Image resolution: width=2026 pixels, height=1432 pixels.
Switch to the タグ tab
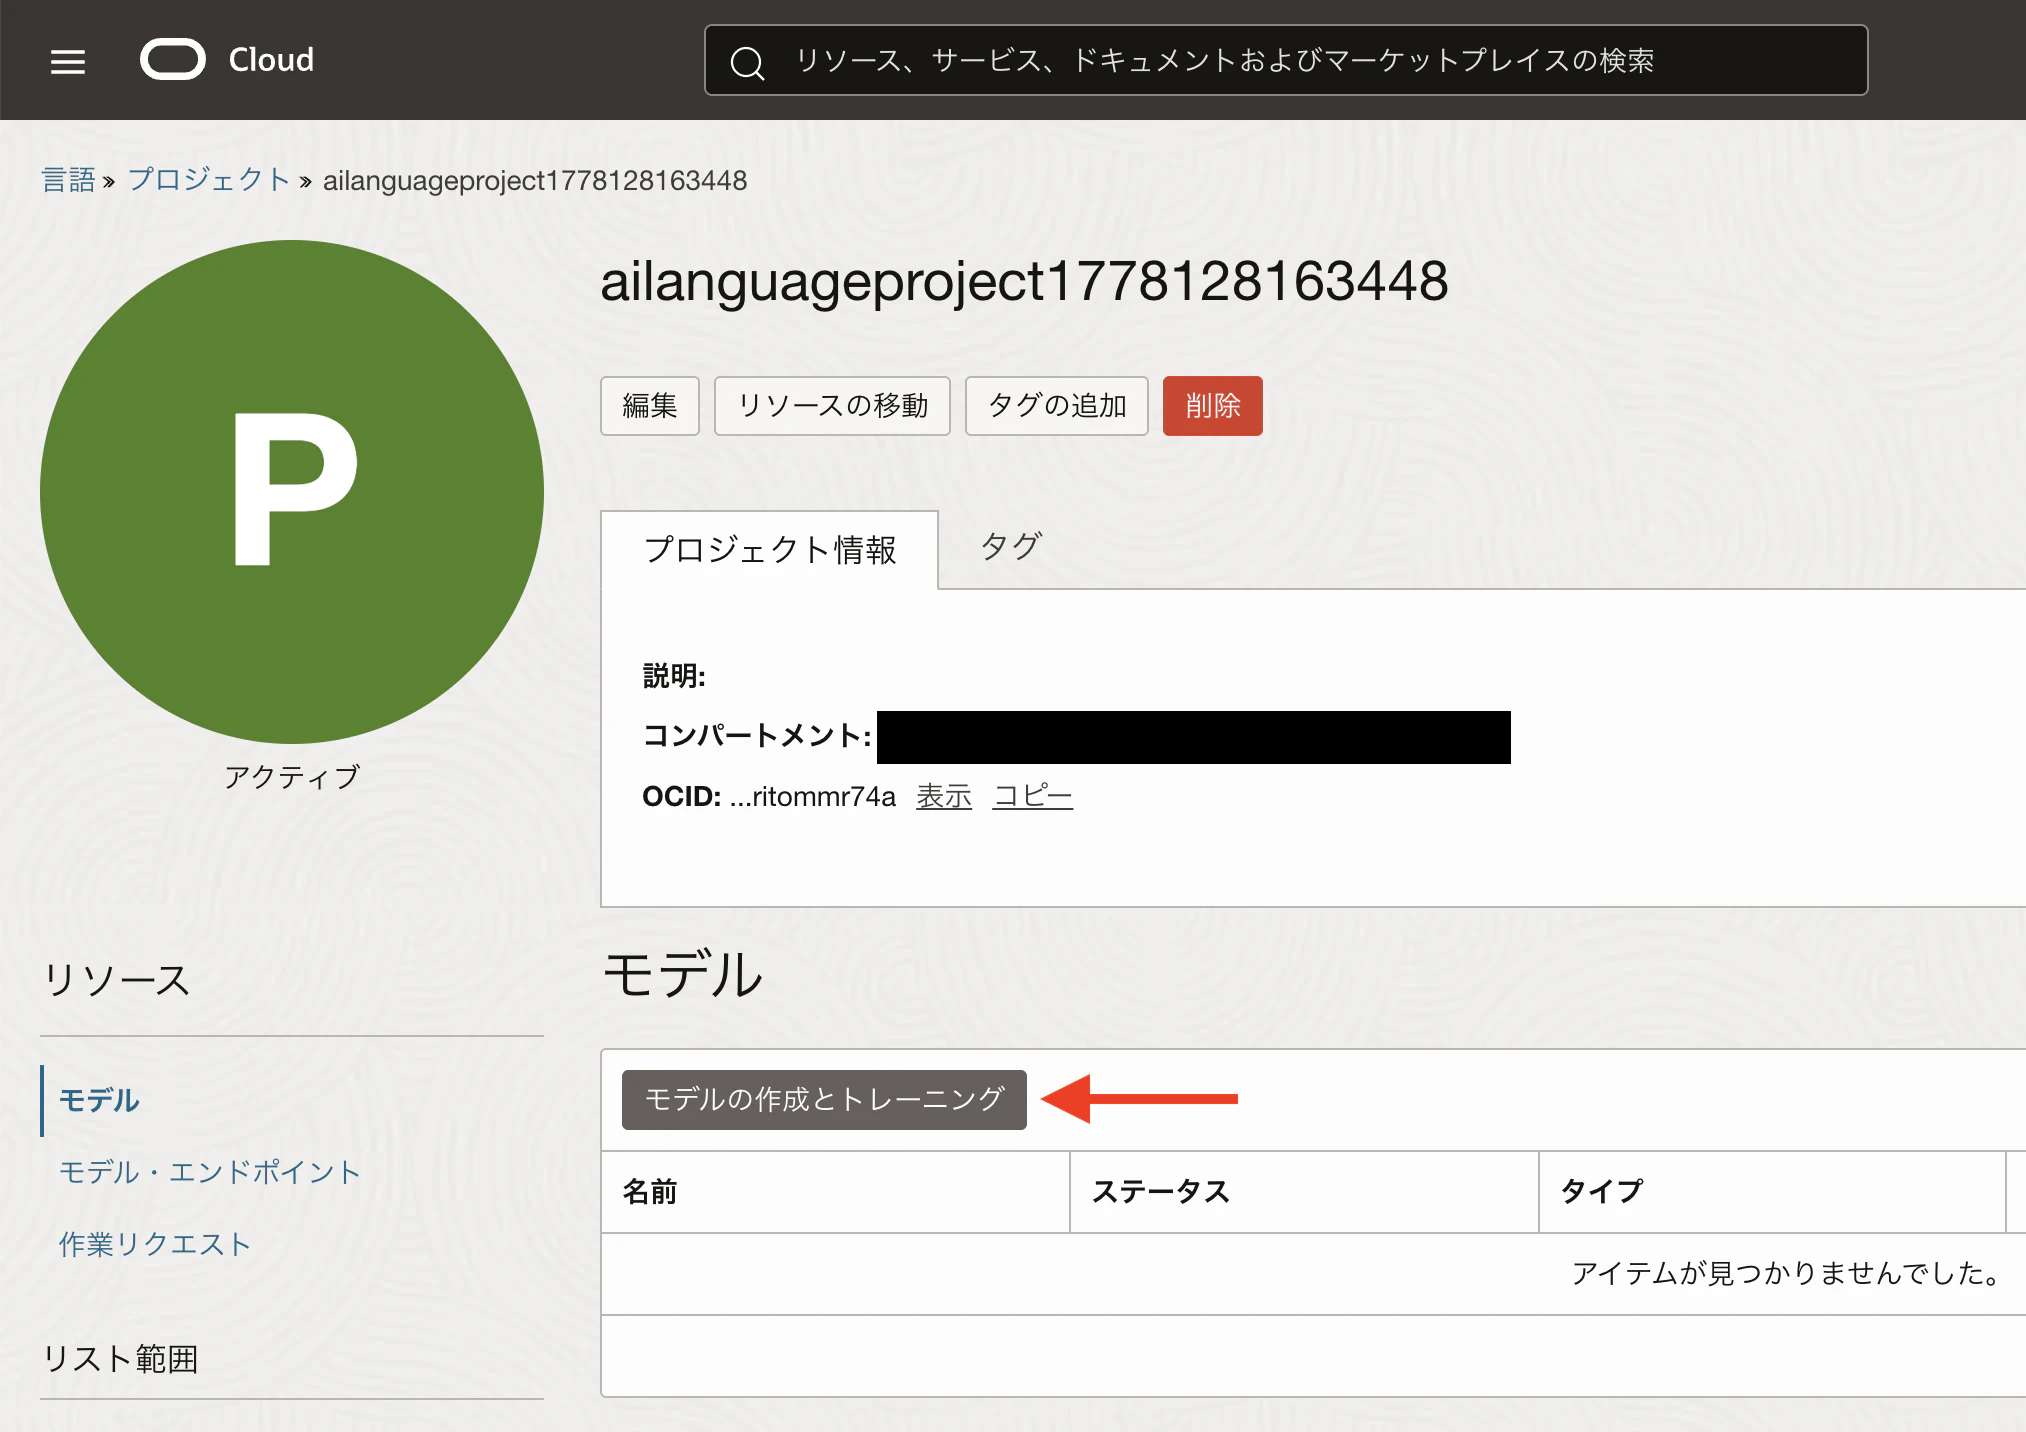1011,547
